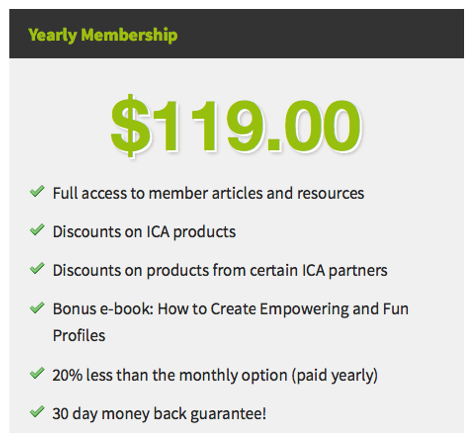This screenshot has height=444, width=476.
Task: Click '20% less than the monthly option' text
Action: pyautogui.click(x=170, y=375)
